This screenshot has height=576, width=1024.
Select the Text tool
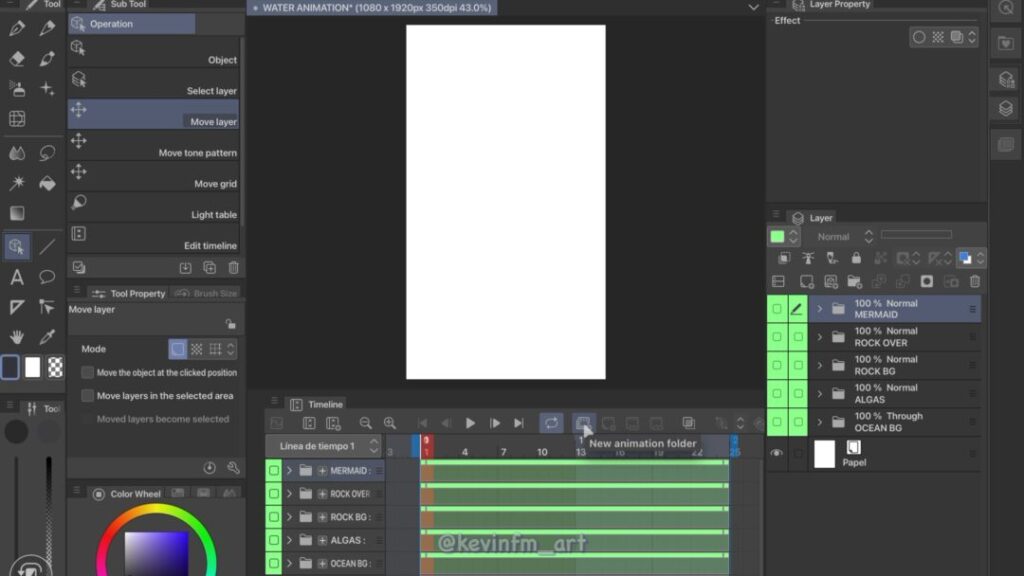pos(17,277)
